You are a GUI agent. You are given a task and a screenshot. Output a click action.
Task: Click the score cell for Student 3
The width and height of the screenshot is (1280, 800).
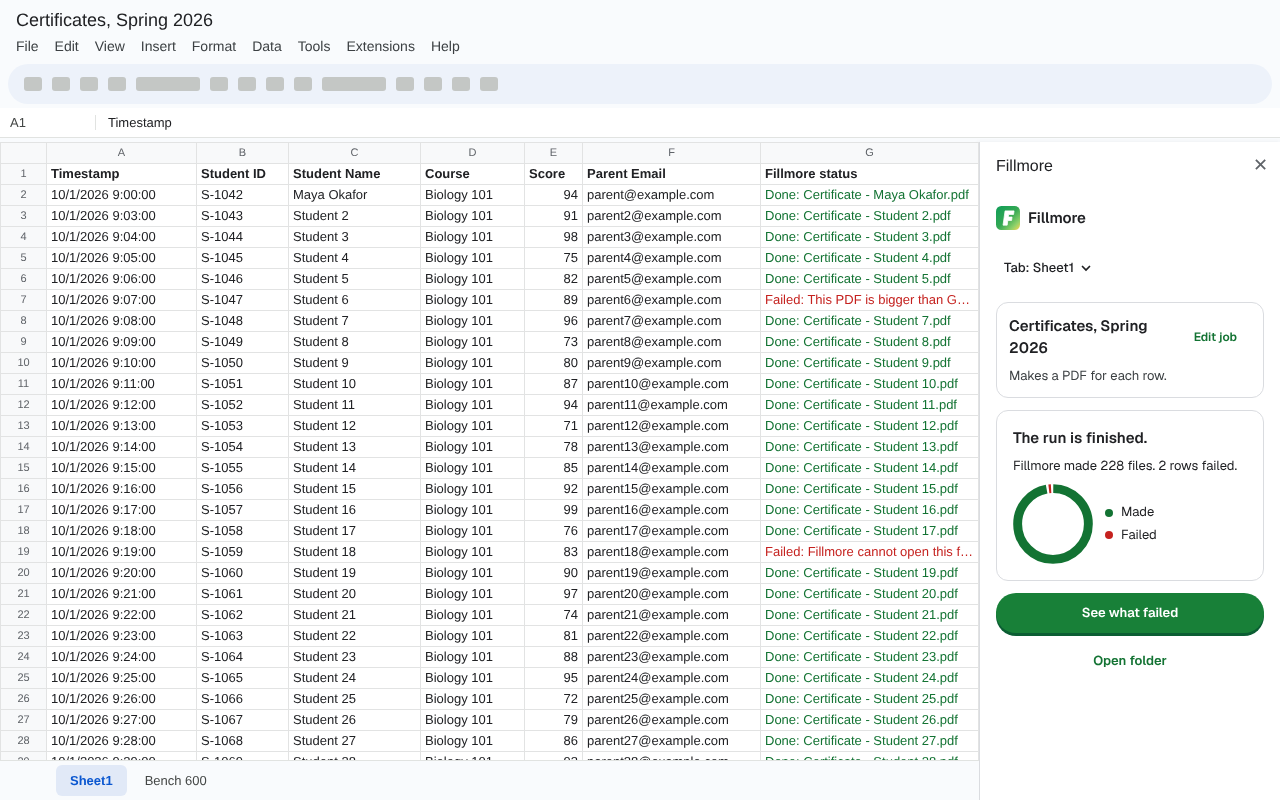553,236
